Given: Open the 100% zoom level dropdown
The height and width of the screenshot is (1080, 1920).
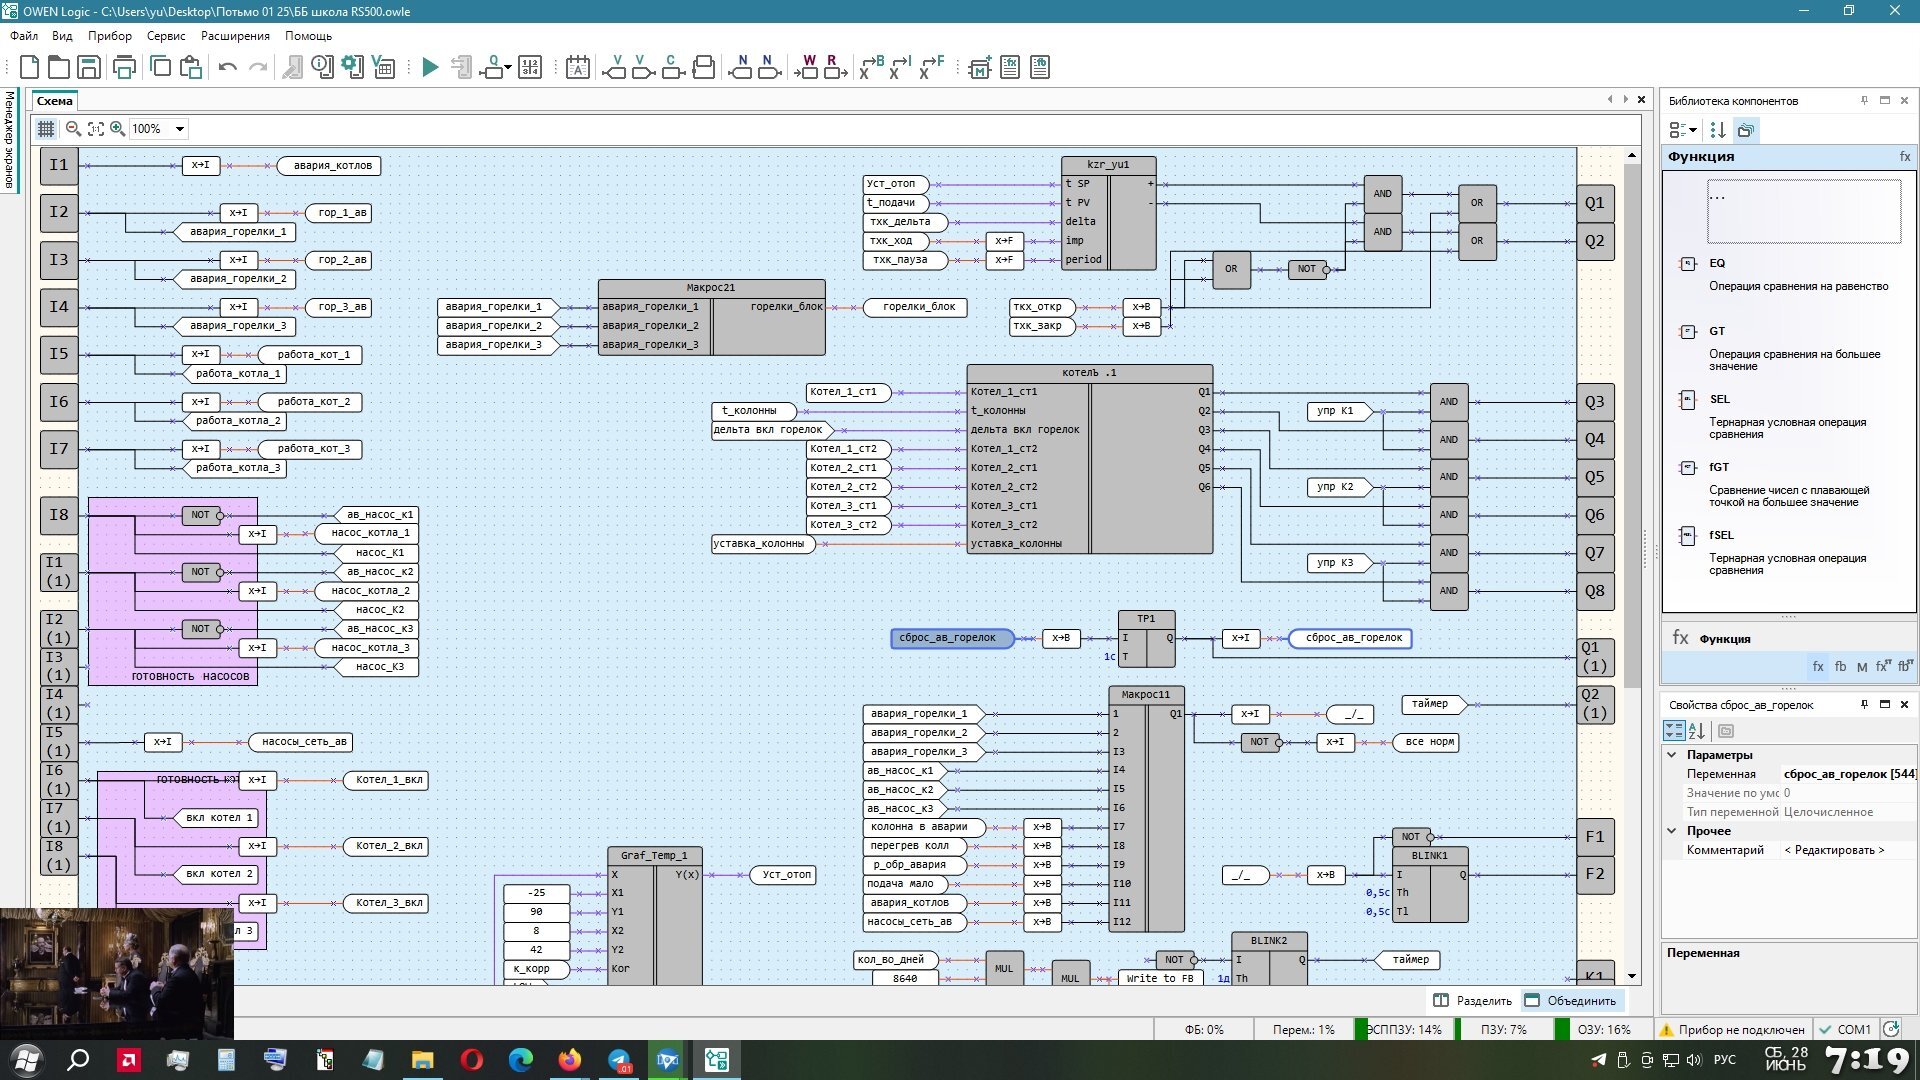Looking at the screenshot, I should click(x=180, y=129).
